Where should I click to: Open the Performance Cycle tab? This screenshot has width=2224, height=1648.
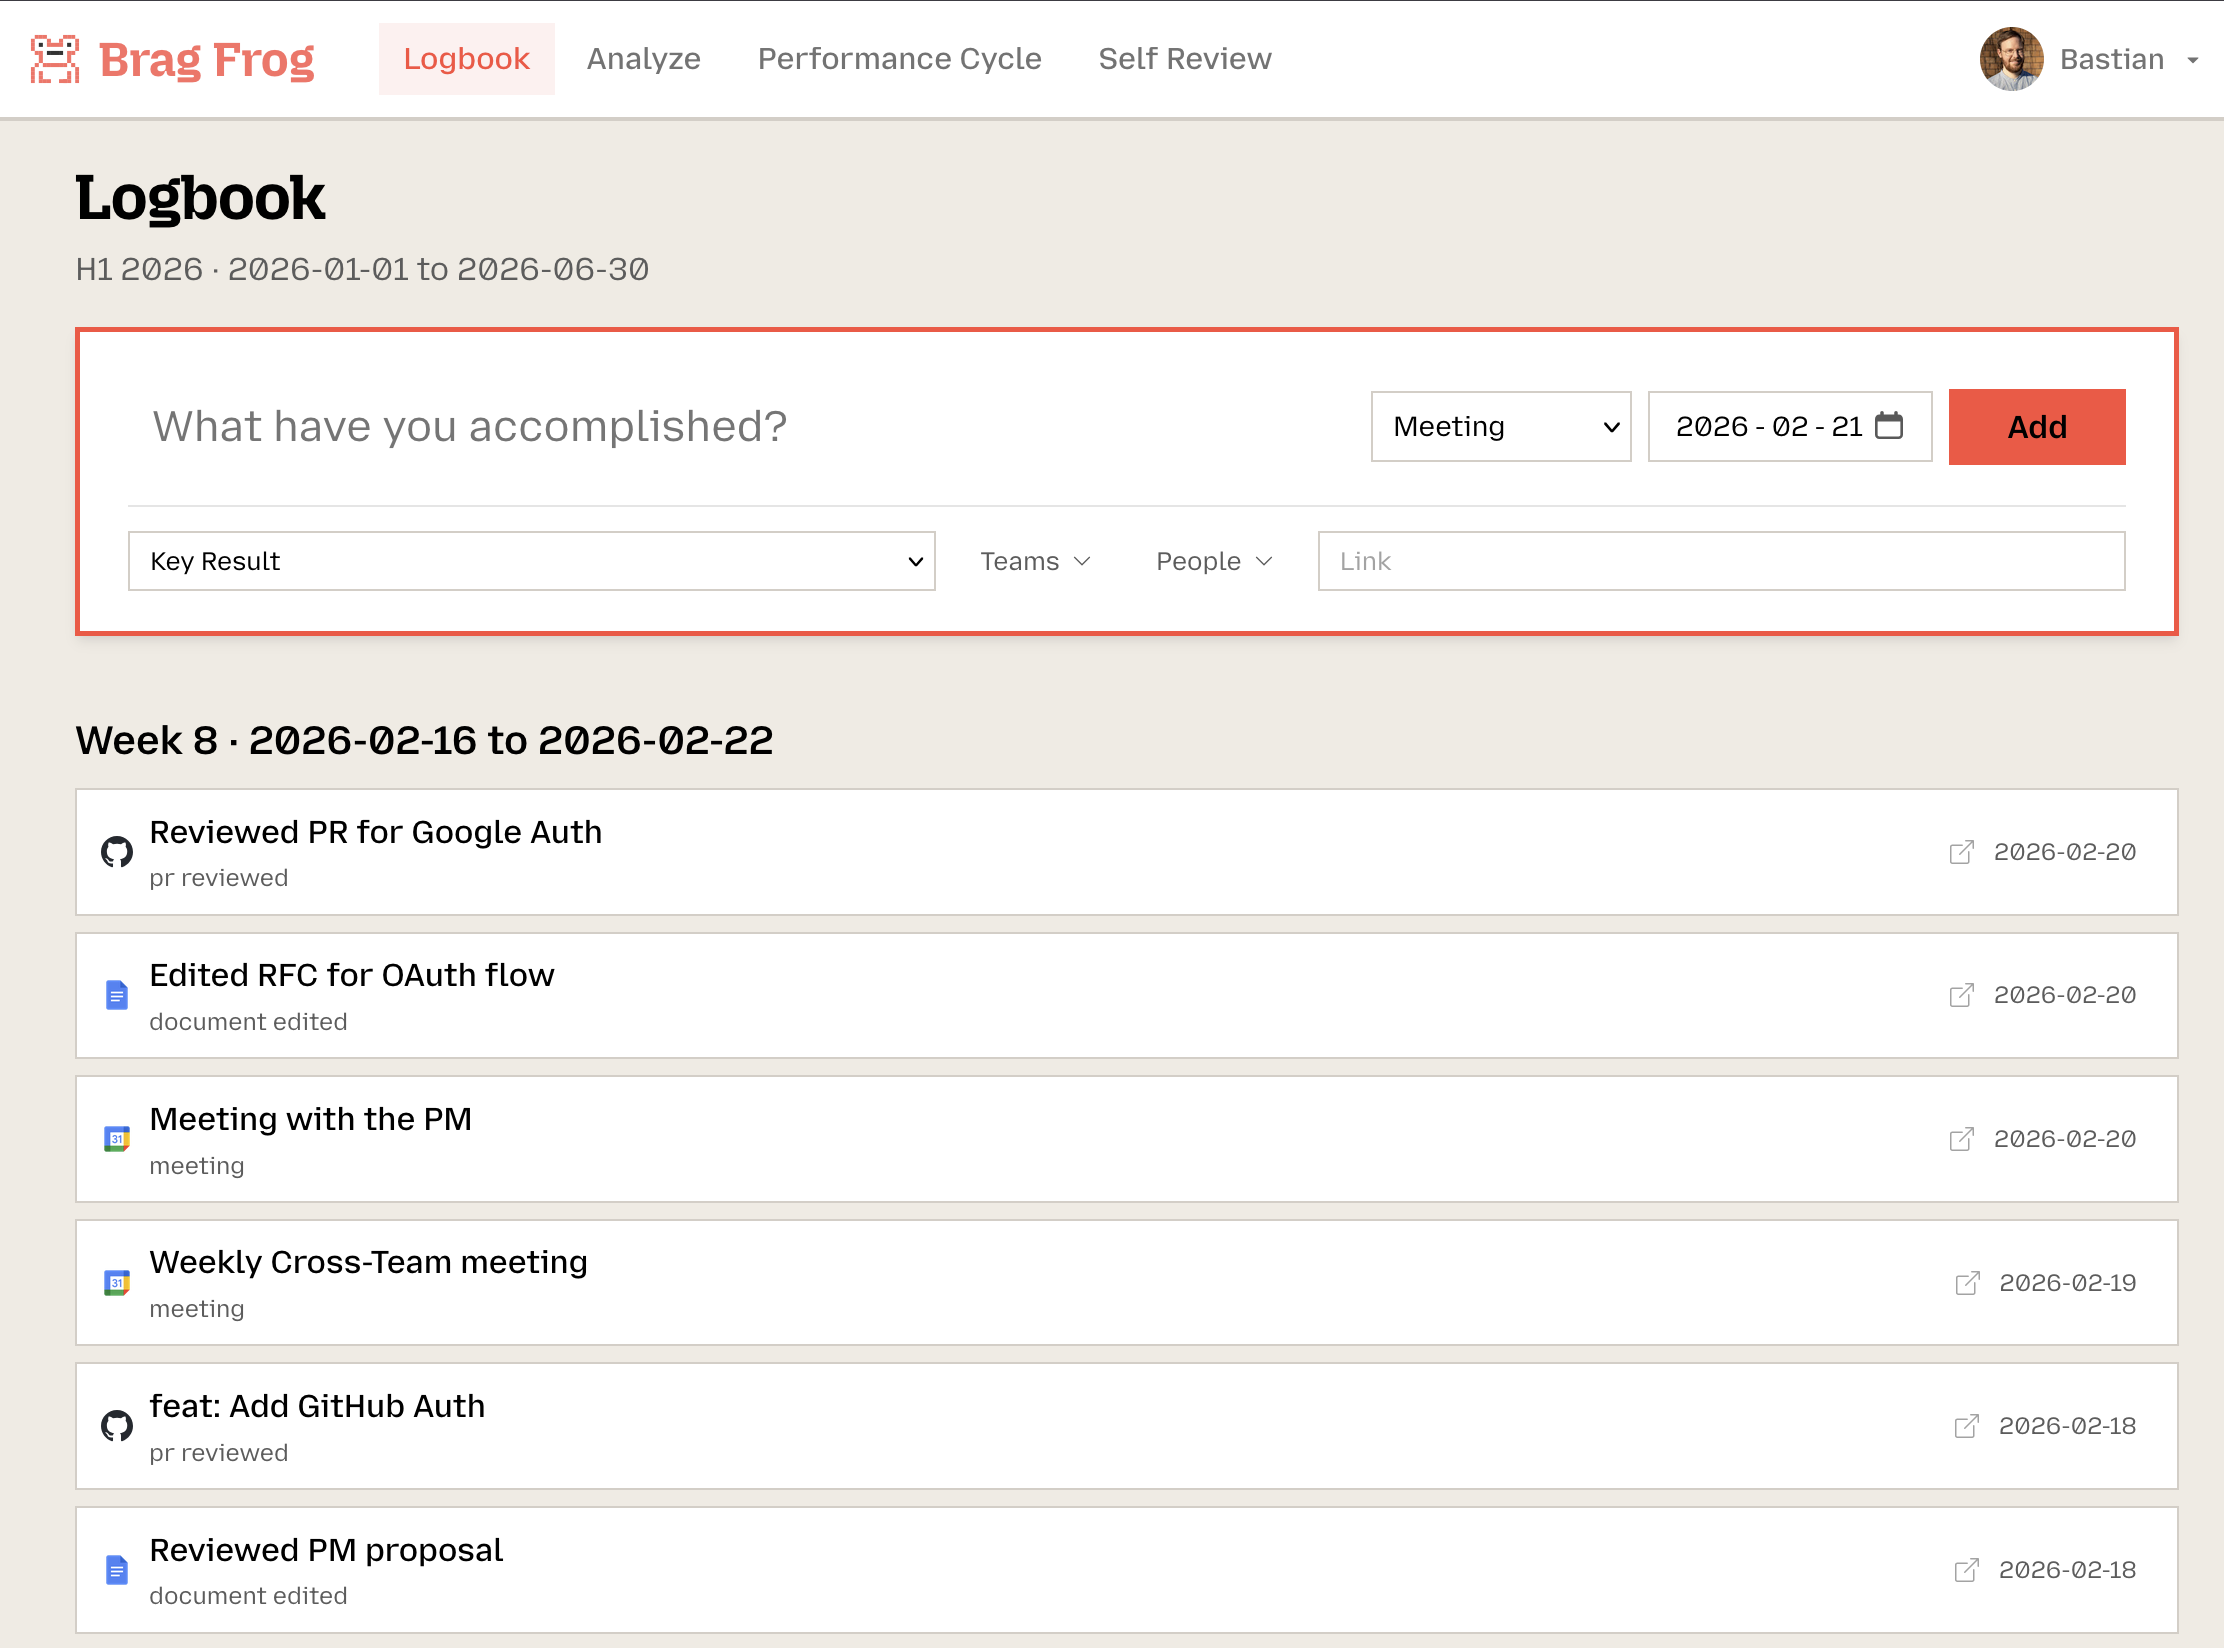(x=899, y=58)
